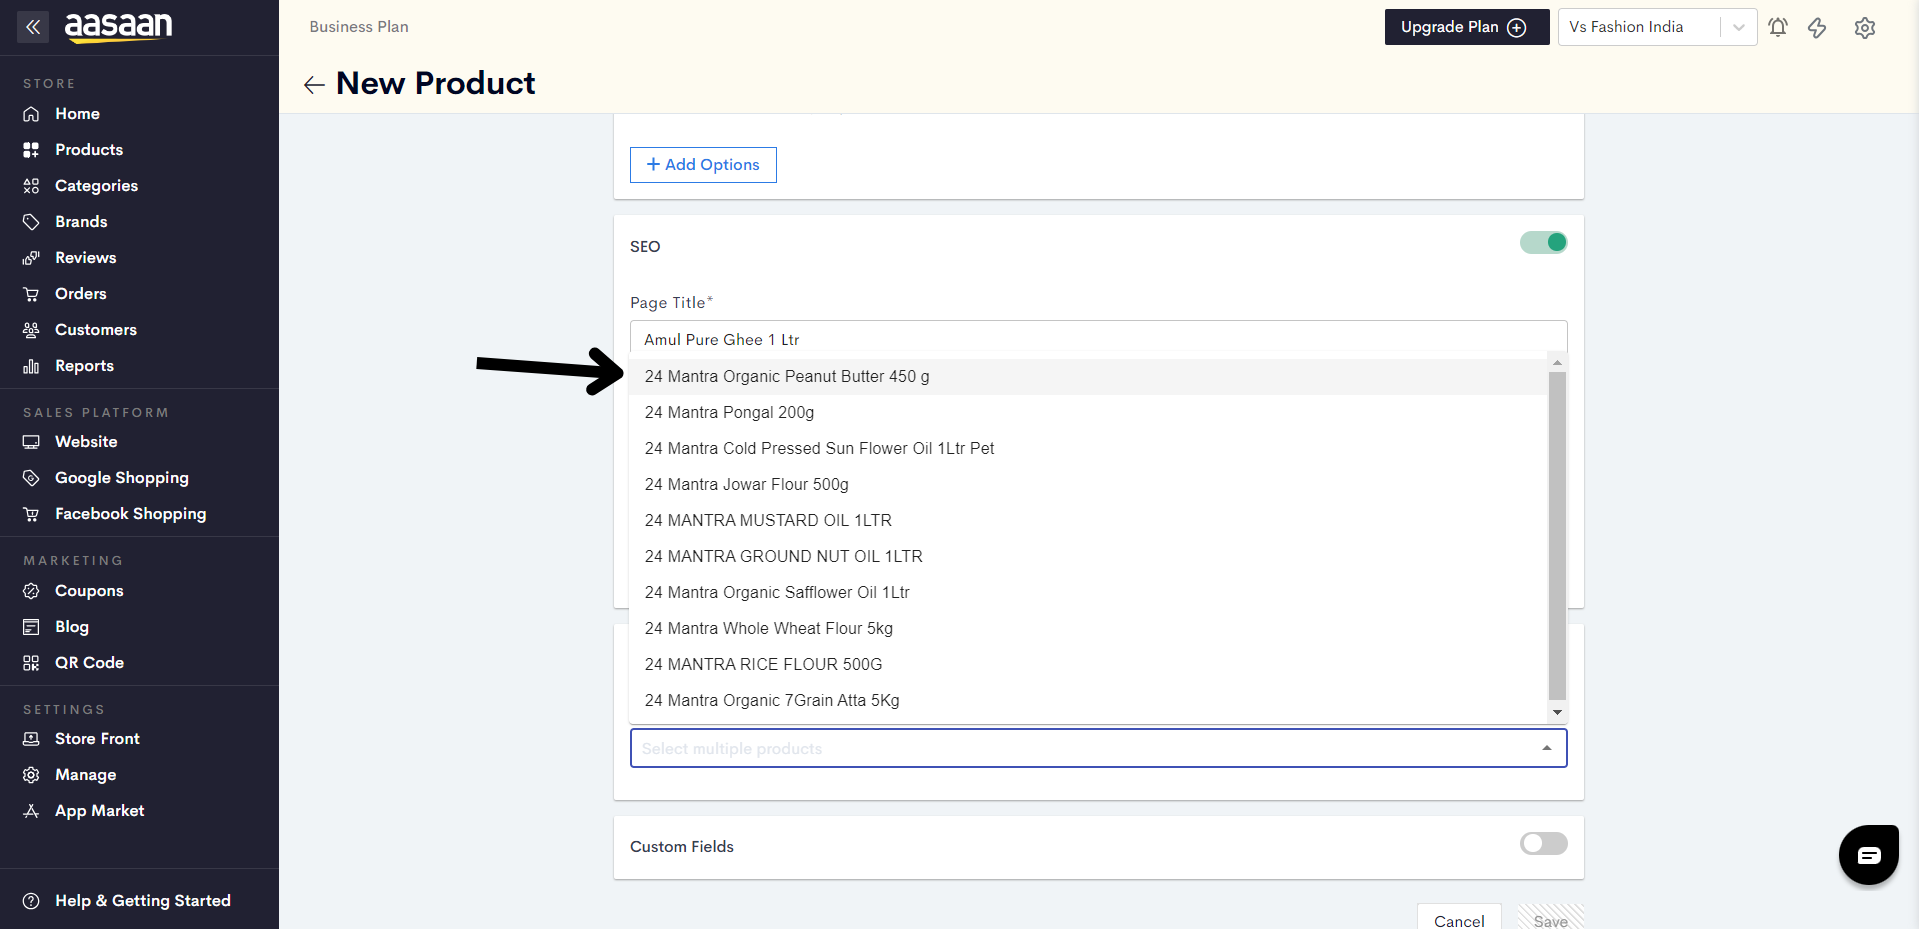This screenshot has width=1919, height=929.
Task: Click the Save button
Action: point(1551,919)
